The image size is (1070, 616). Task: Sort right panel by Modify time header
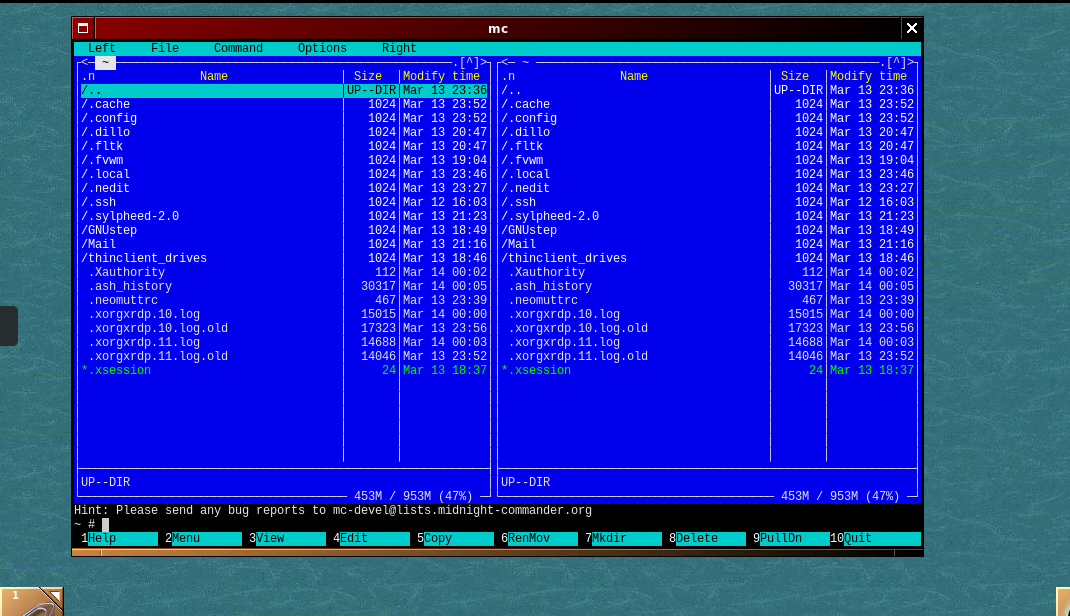point(868,76)
